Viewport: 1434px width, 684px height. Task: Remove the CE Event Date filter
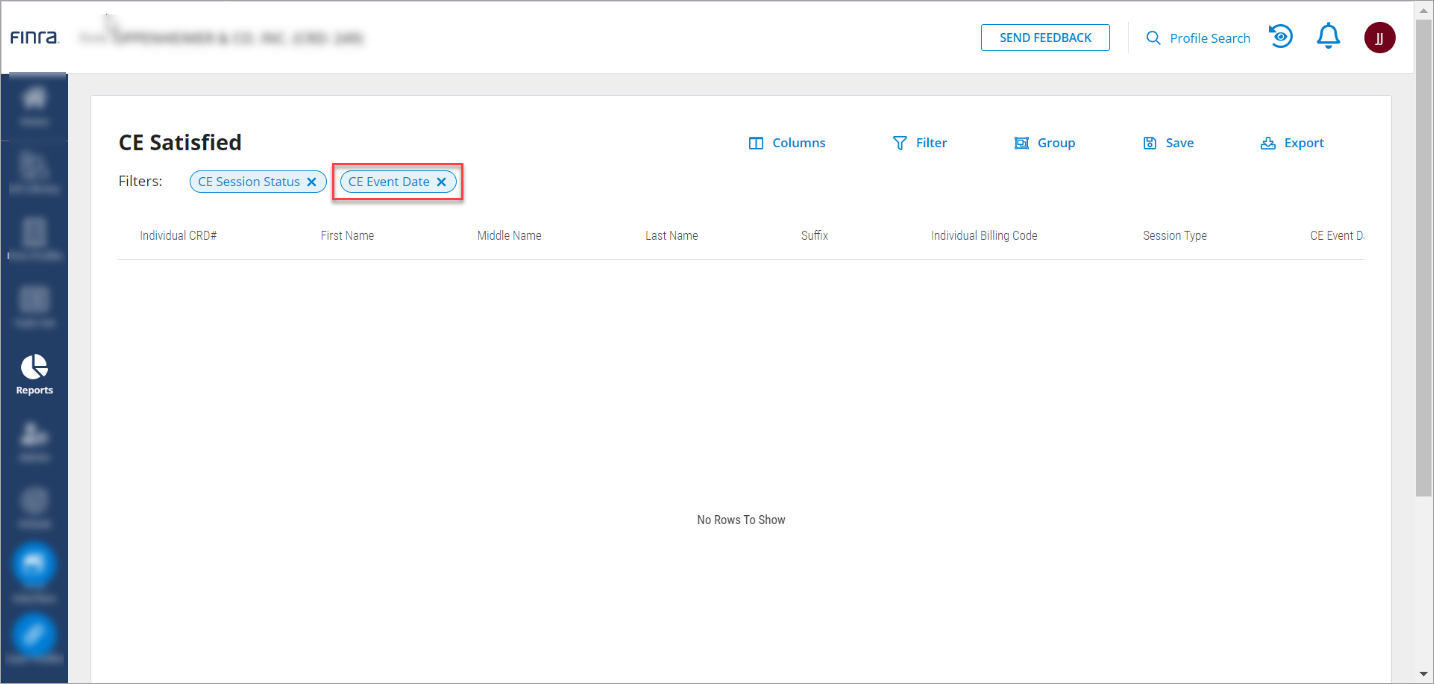pyautogui.click(x=441, y=182)
